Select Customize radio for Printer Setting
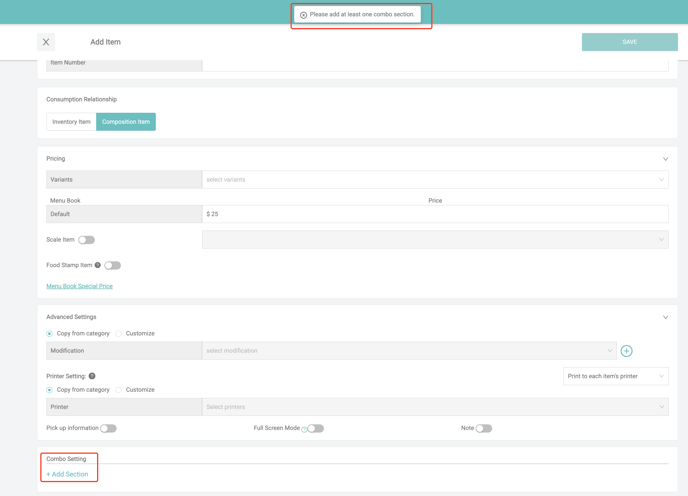Viewport: 688px width, 496px height. [118, 390]
